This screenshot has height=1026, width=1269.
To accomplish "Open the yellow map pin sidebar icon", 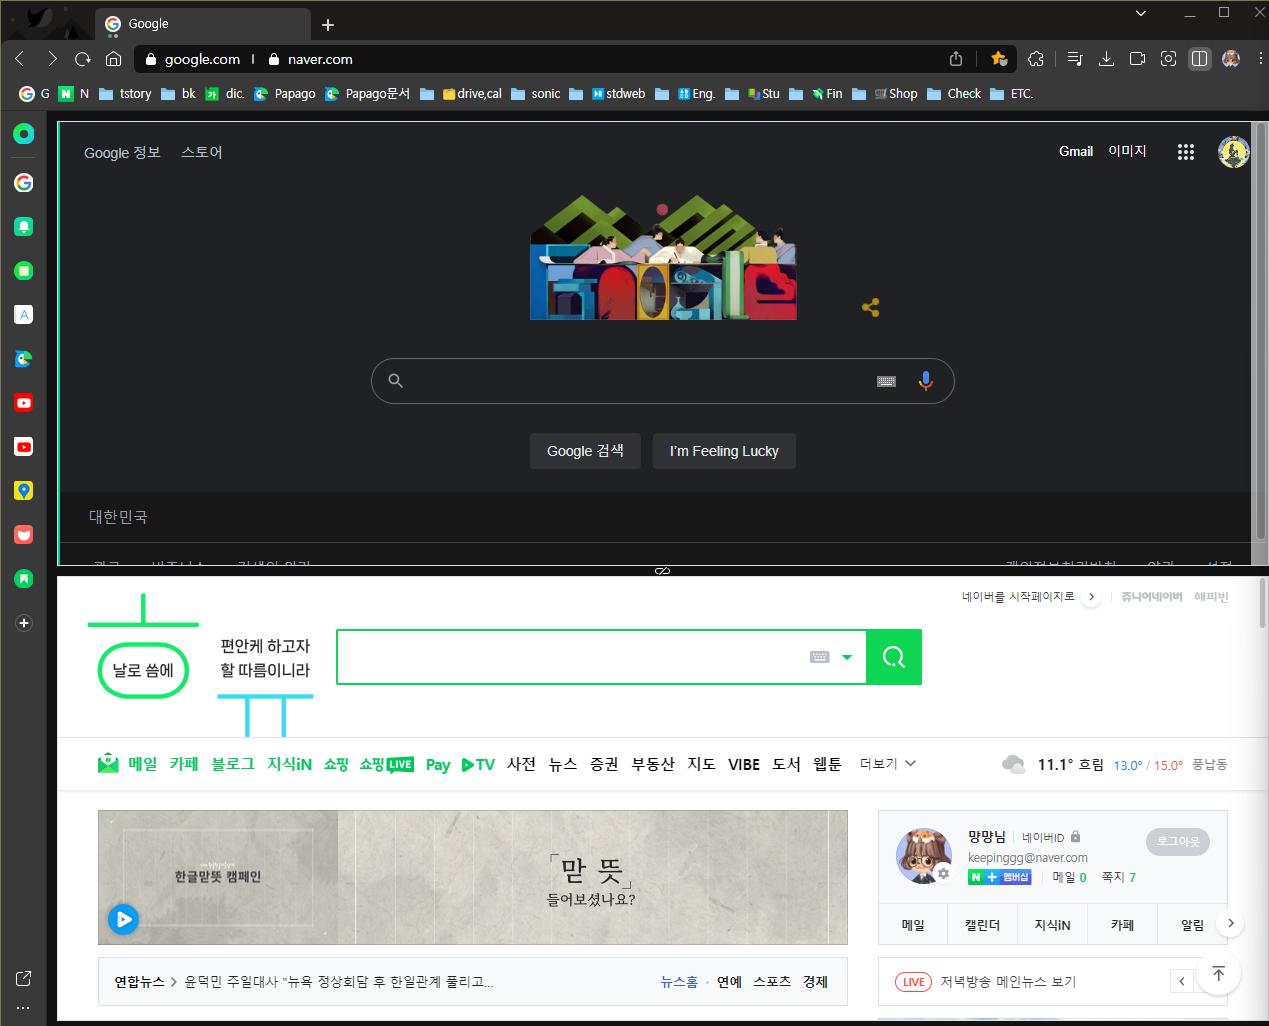I will pyautogui.click(x=24, y=491).
